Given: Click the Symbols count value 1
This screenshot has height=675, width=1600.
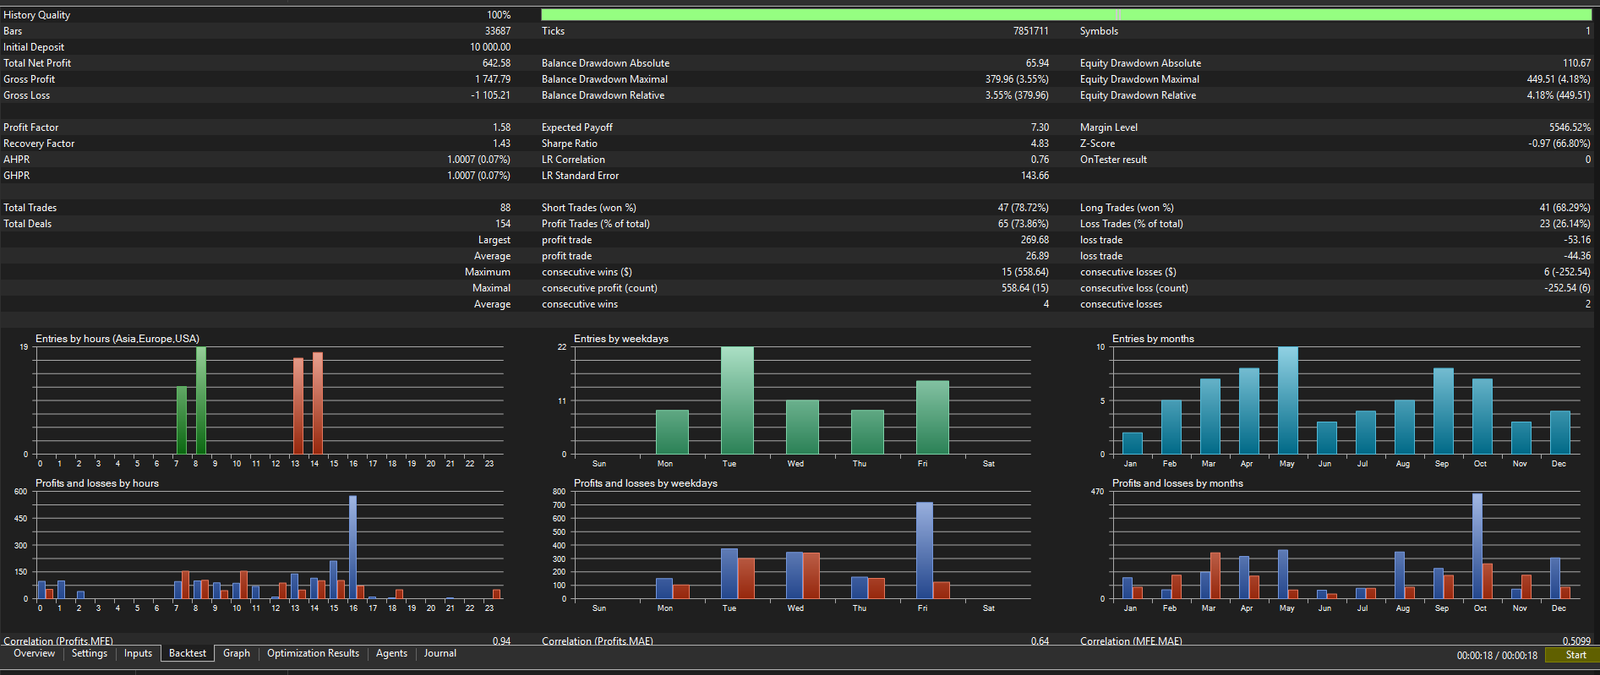Looking at the screenshot, I should pyautogui.click(x=1587, y=31).
